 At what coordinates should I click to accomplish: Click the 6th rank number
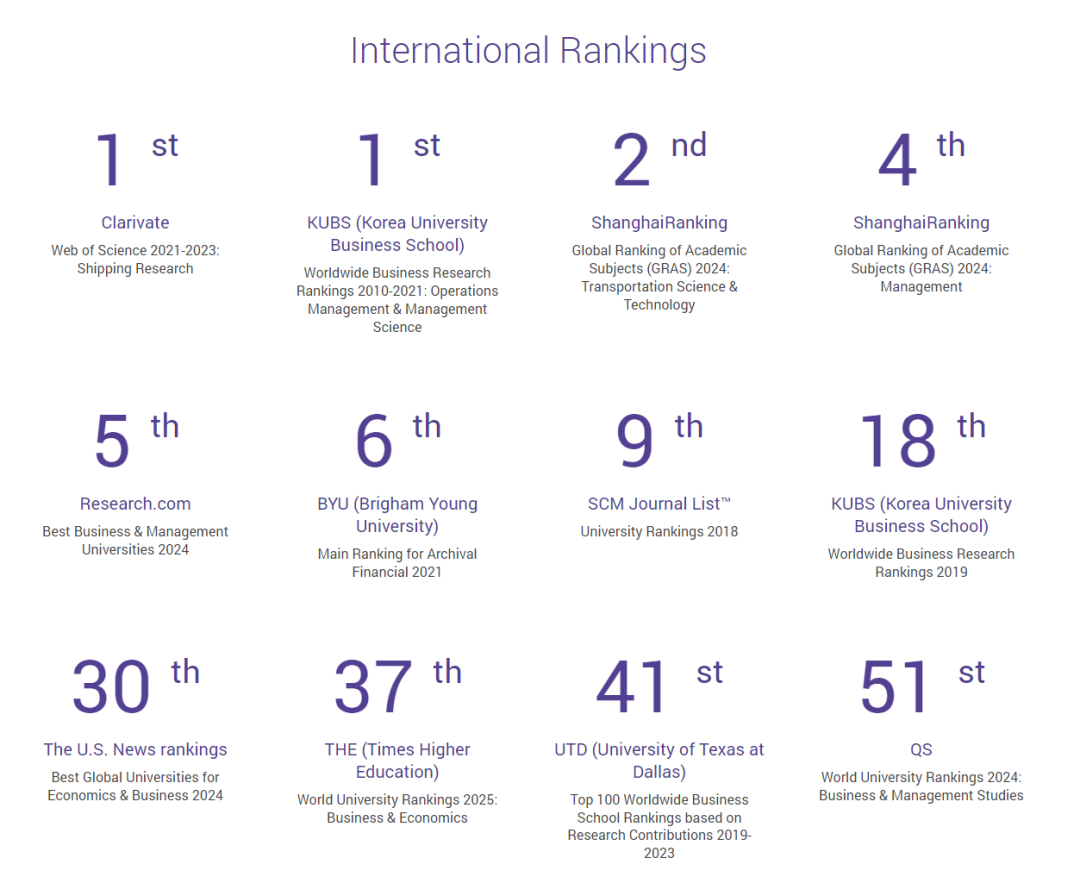point(397,440)
